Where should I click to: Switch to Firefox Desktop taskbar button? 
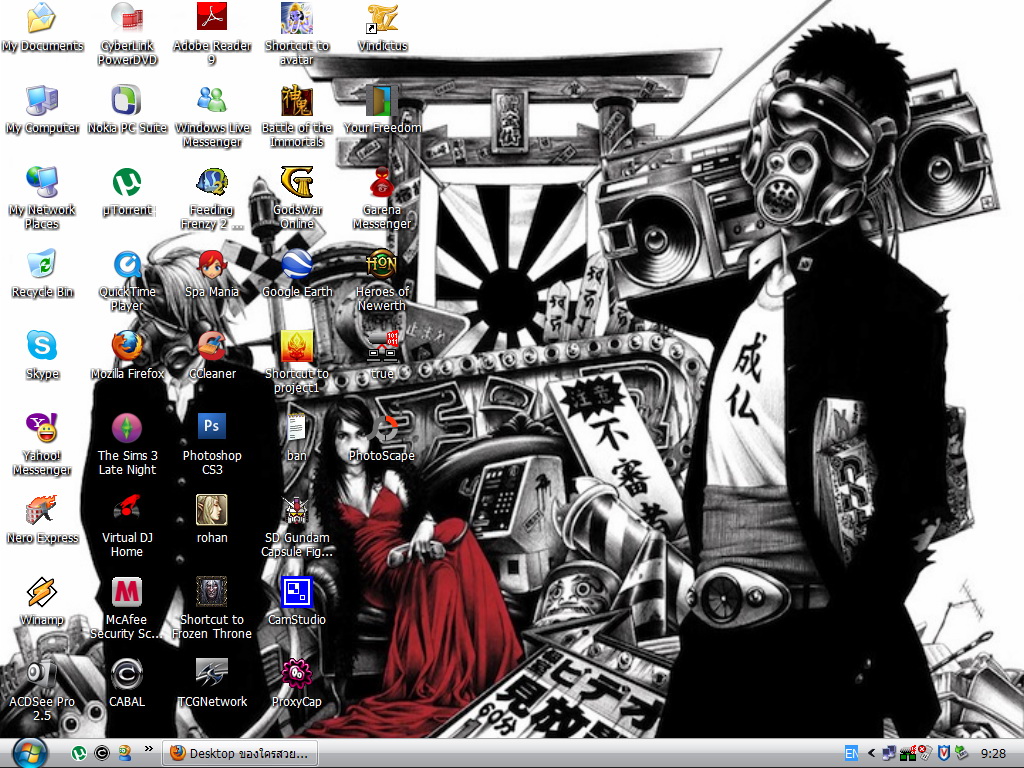[240, 754]
